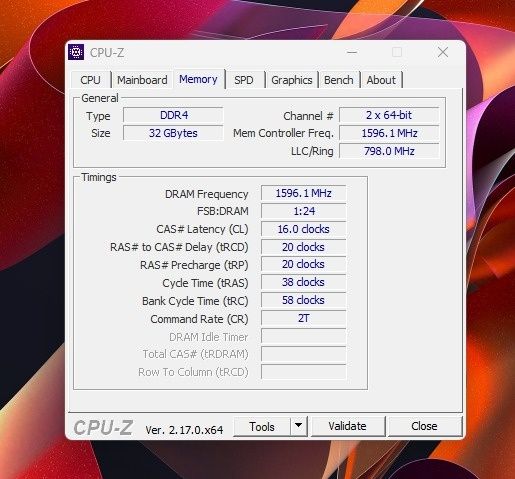Click the CAS# Latency (CL) label
Viewport: 515px width, 479px height.
coord(202,229)
